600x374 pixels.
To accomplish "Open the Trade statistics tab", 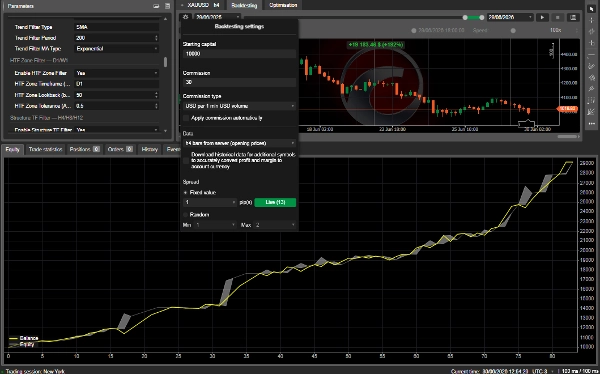I will [x=46, y=149].
